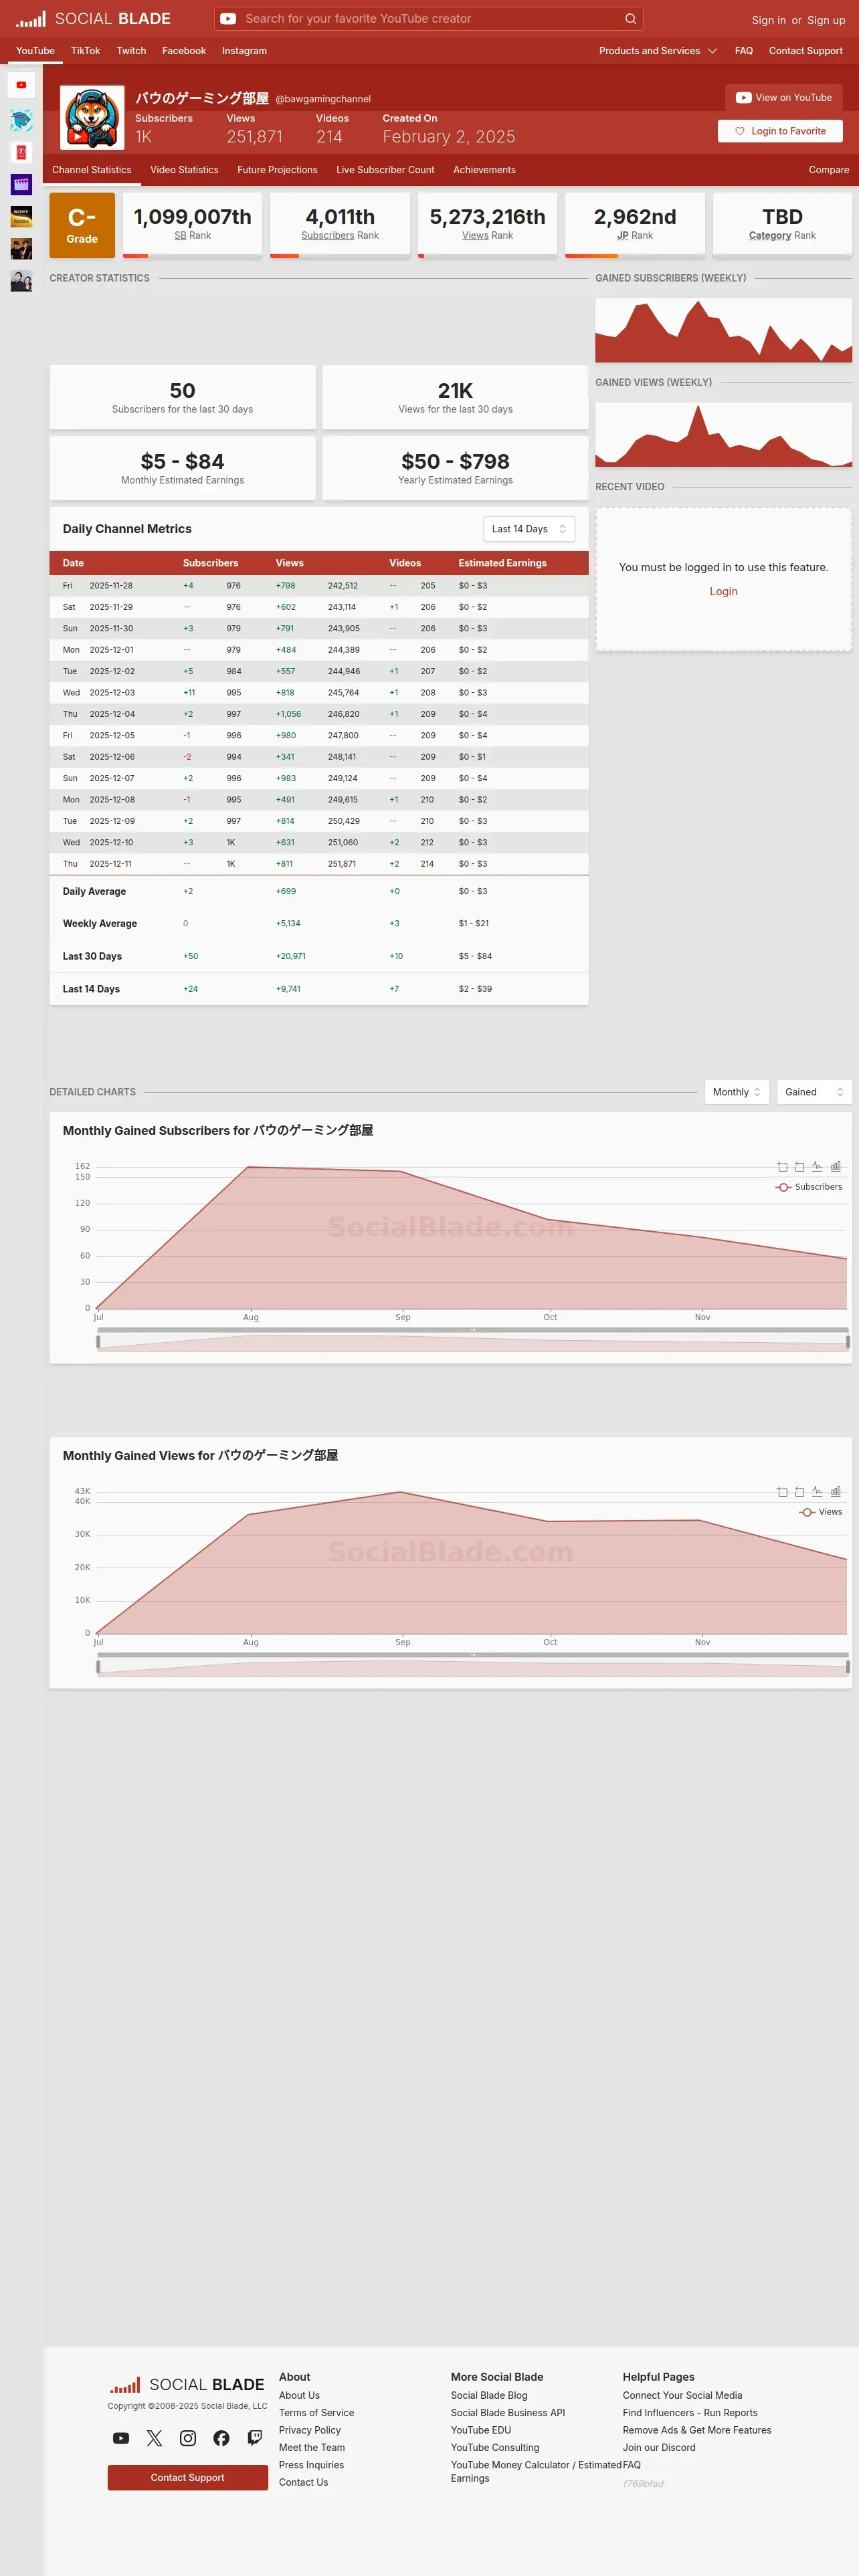The height and width of the screenshot is (2576, 859).
Task: Open Terms of Service footer link
Action: coord(316,2413)
